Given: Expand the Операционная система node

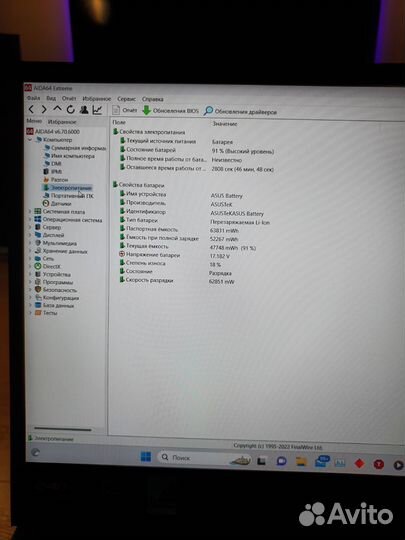Looking at the screenshot, I should point(30,220).
